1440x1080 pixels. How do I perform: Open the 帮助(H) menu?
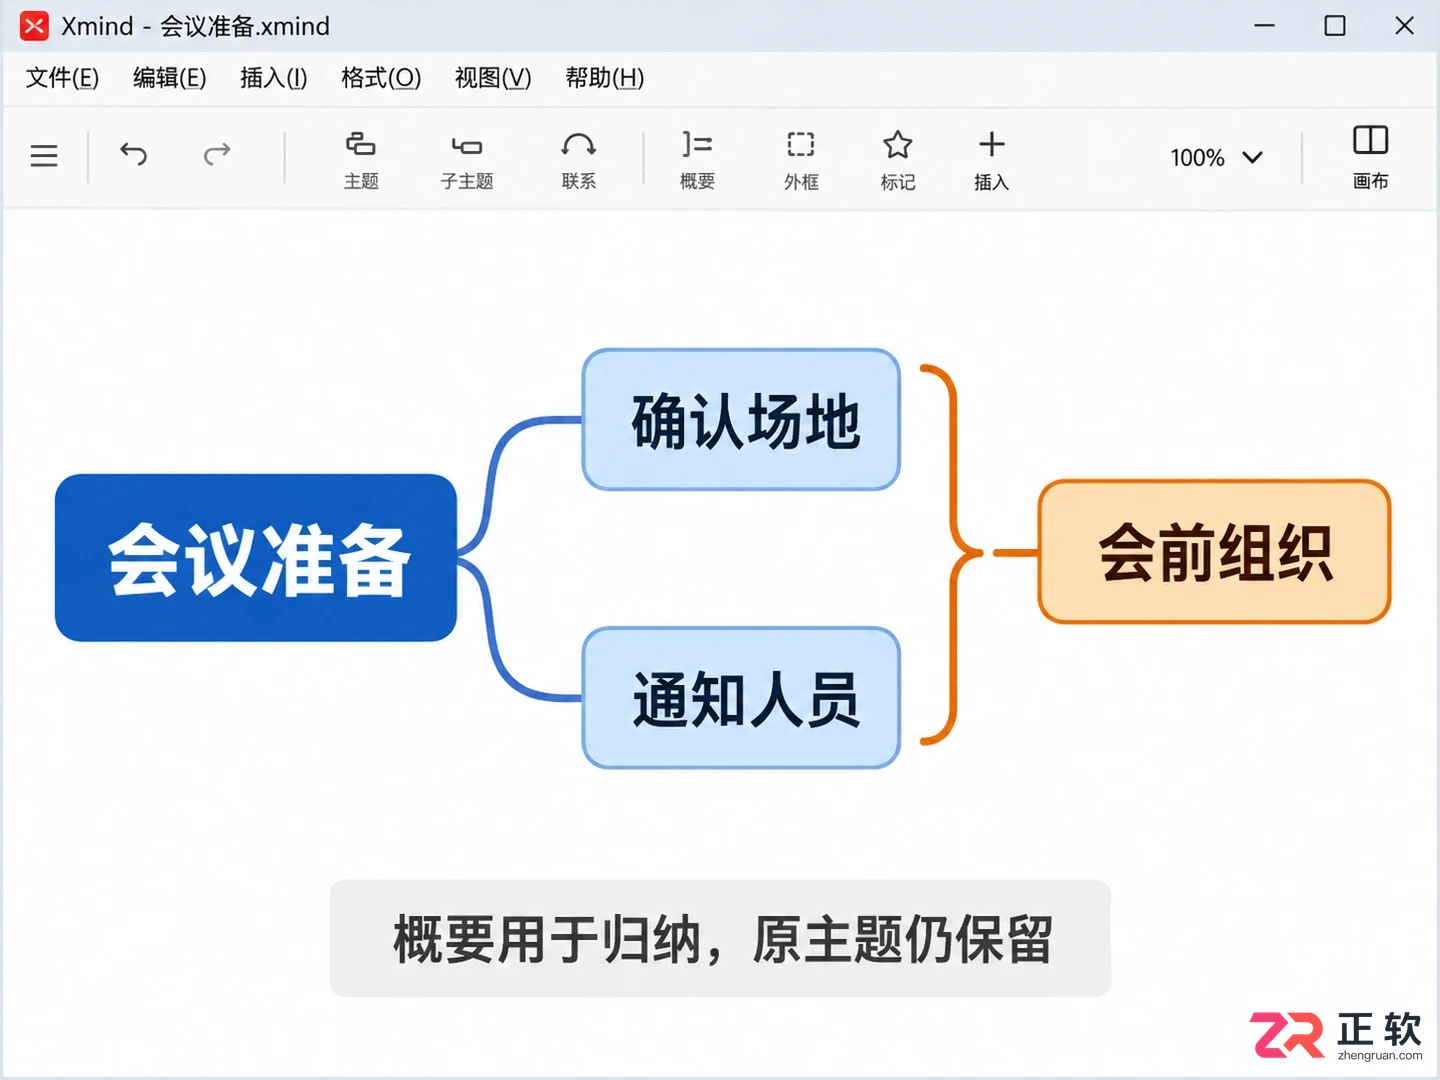[x=605, y=78]
